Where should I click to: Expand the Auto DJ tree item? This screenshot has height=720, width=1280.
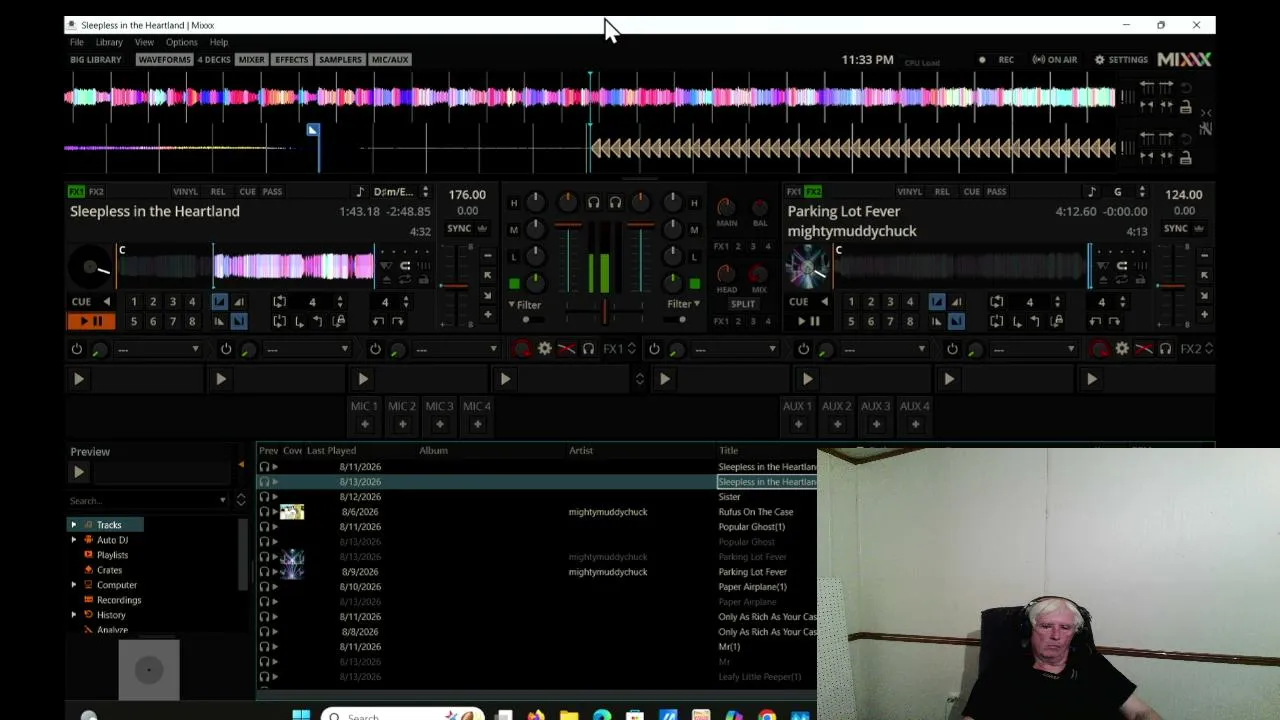(x=73, y=540)
